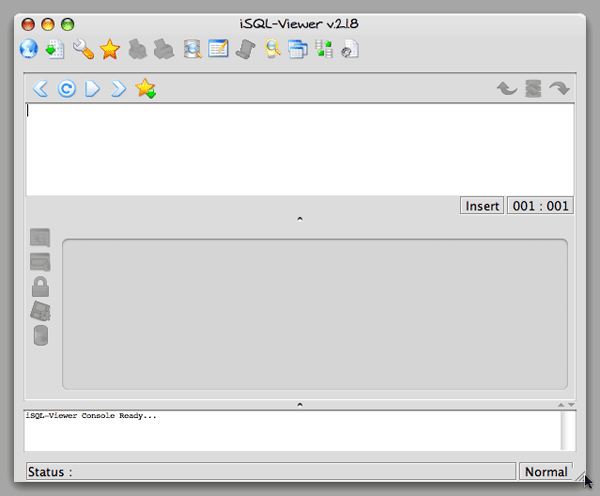Click the second grayed-out printer icon
600x496 pixels.
[x=164, y=49]
